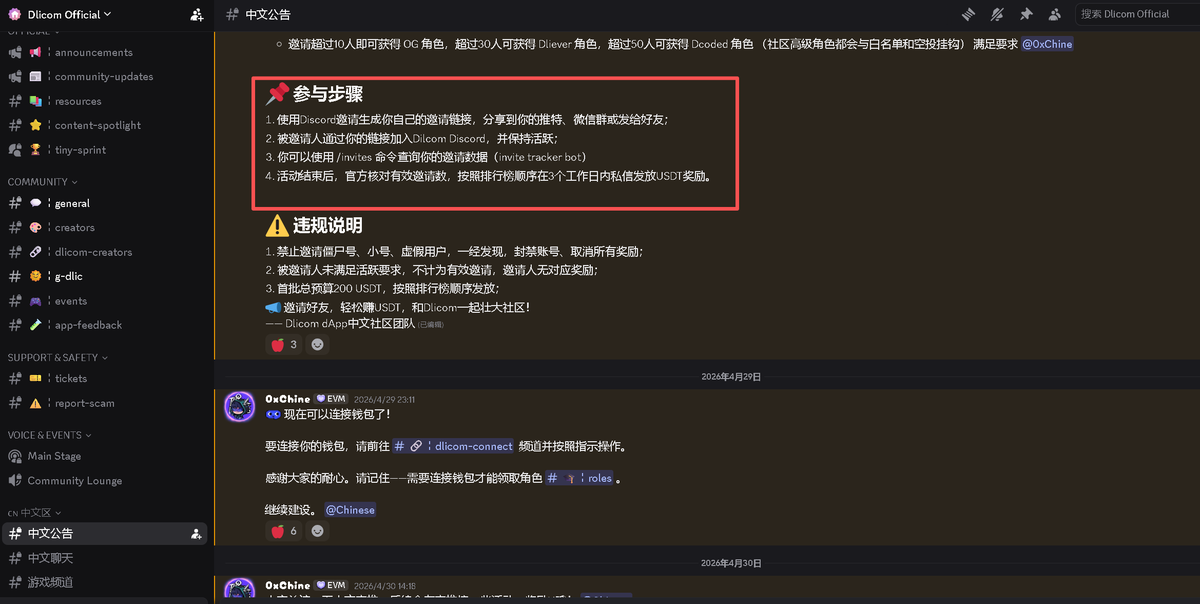This screenshot has width=1200, height=604.
Task: Open the Threads icon in channel header
Action: pyautogui.click(x=968, y=14)
